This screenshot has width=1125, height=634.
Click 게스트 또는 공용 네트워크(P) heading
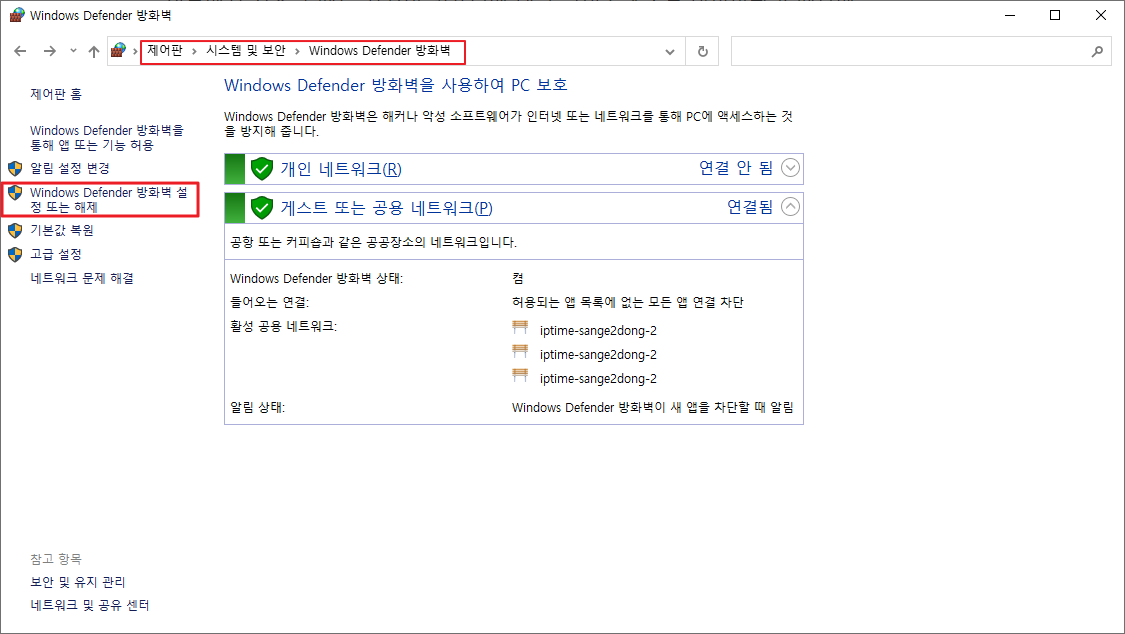pyautogui.click(x=387, y=208)
